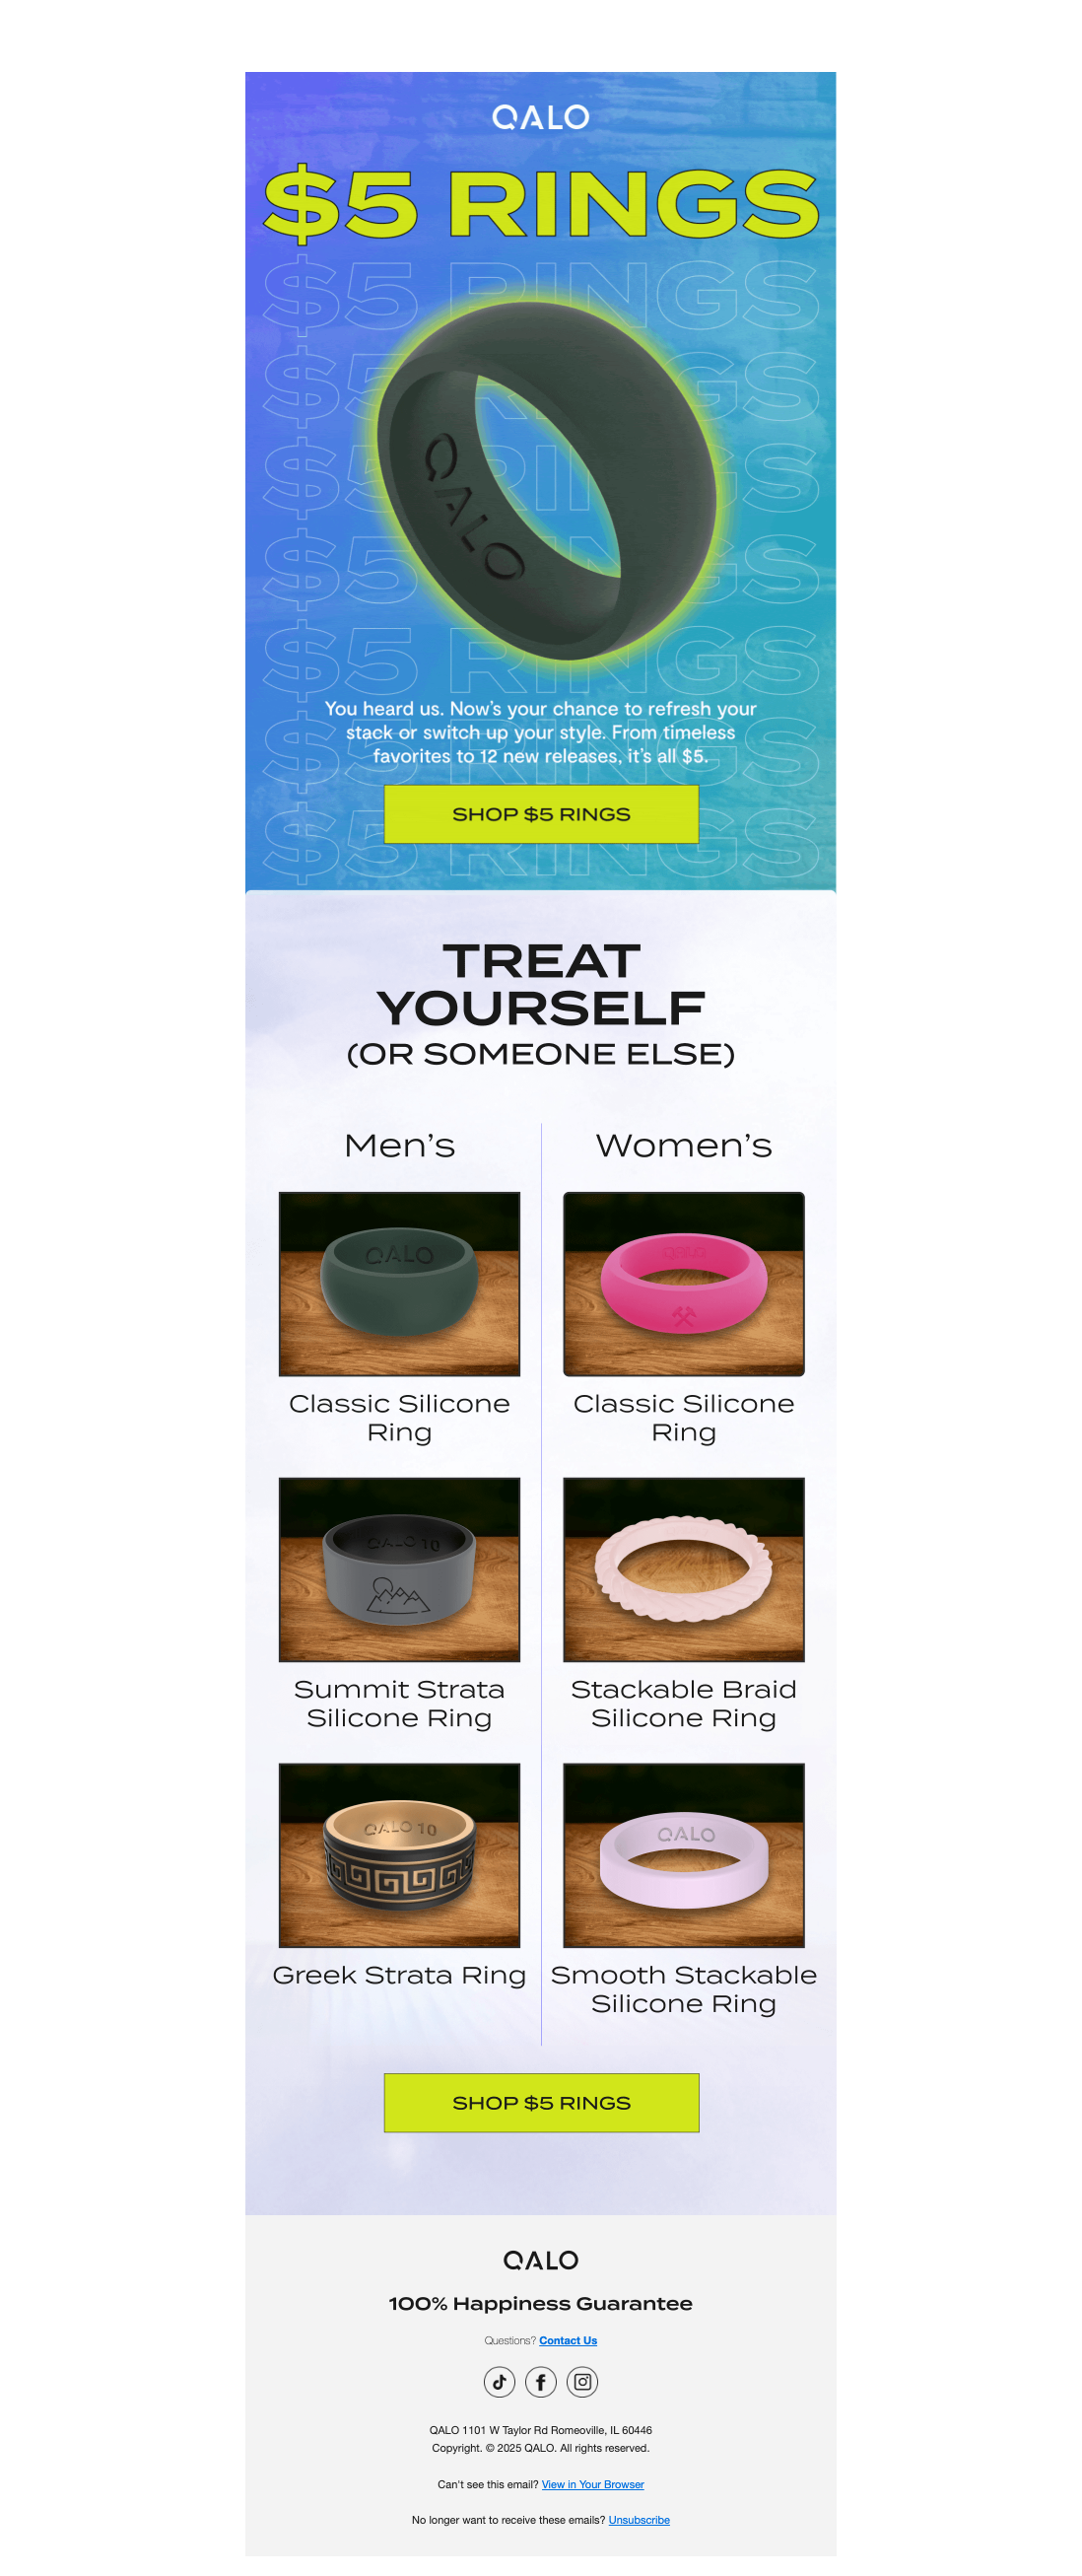Screen dimensions: 1082x2576
Task: Open the Smooth Stackable Silicone Ring image
Action: click(x=684, y=1855)
